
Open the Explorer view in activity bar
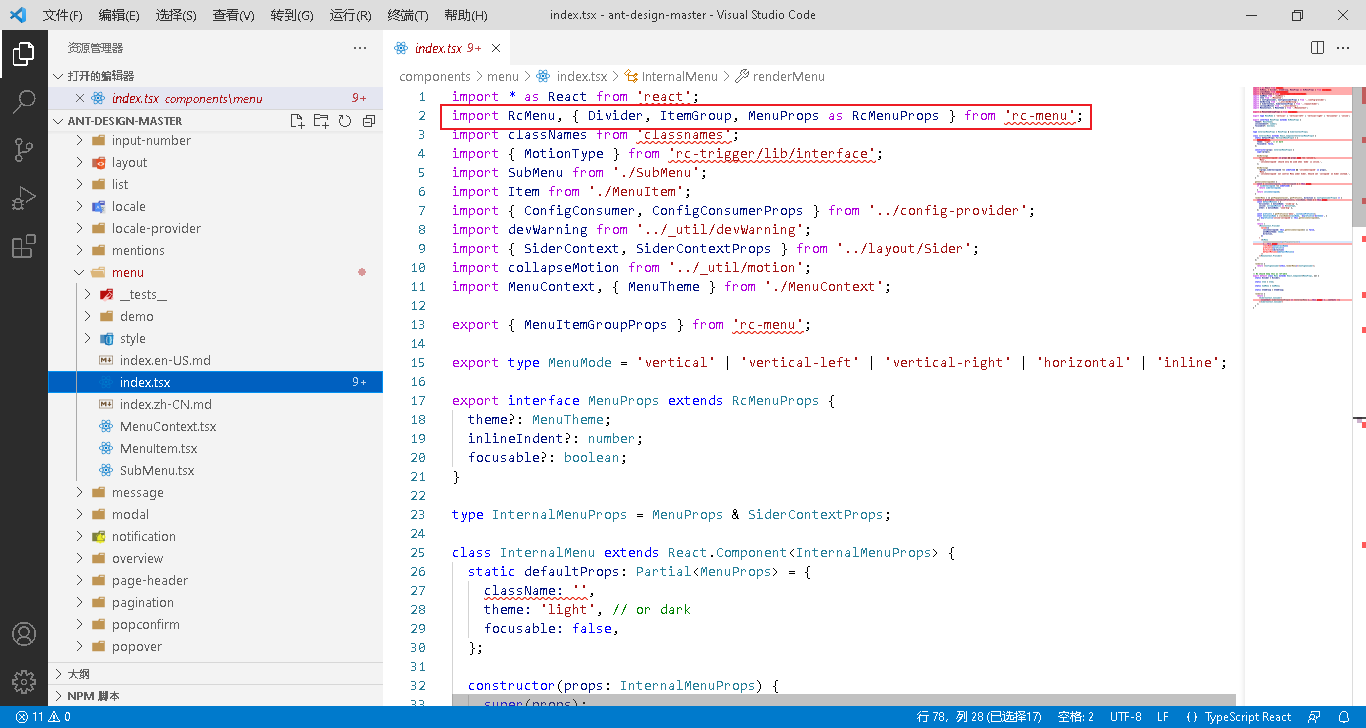(x=24, y=53)
